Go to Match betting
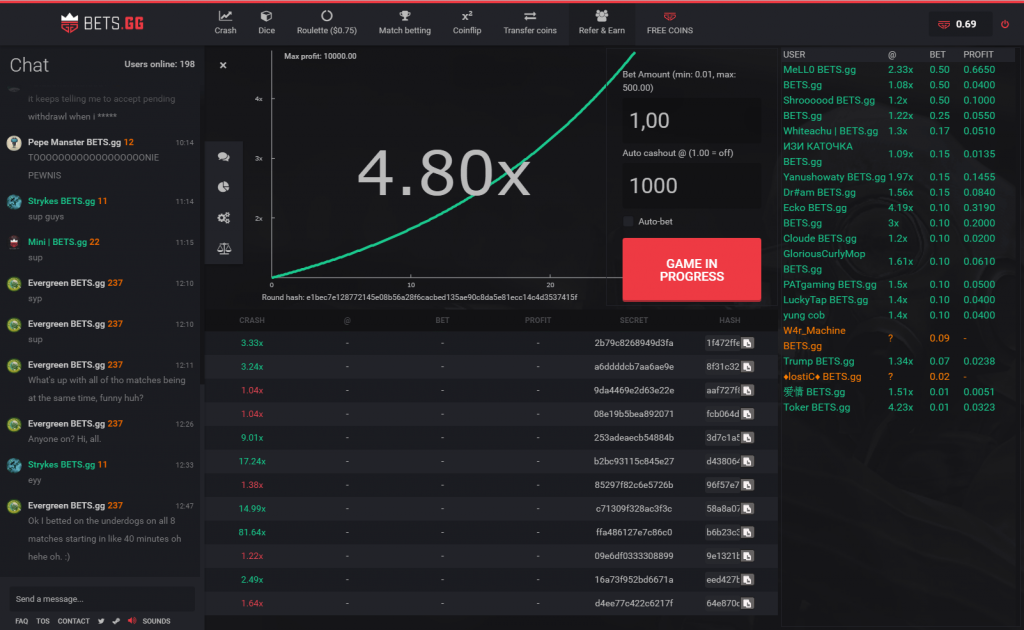The height and width of the screenshot is (630, 1024). [405, 23]
